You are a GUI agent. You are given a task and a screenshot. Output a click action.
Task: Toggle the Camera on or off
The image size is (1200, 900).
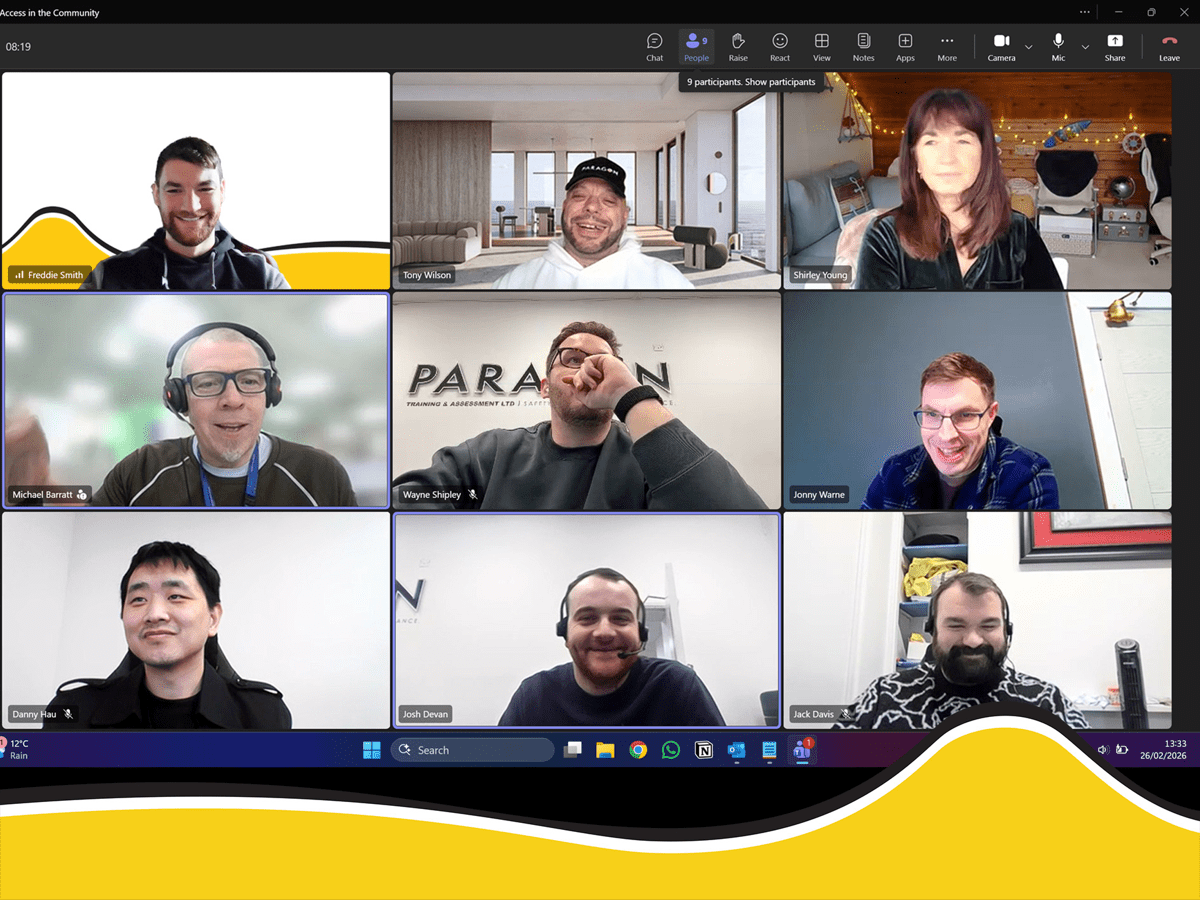point(1001,46)
